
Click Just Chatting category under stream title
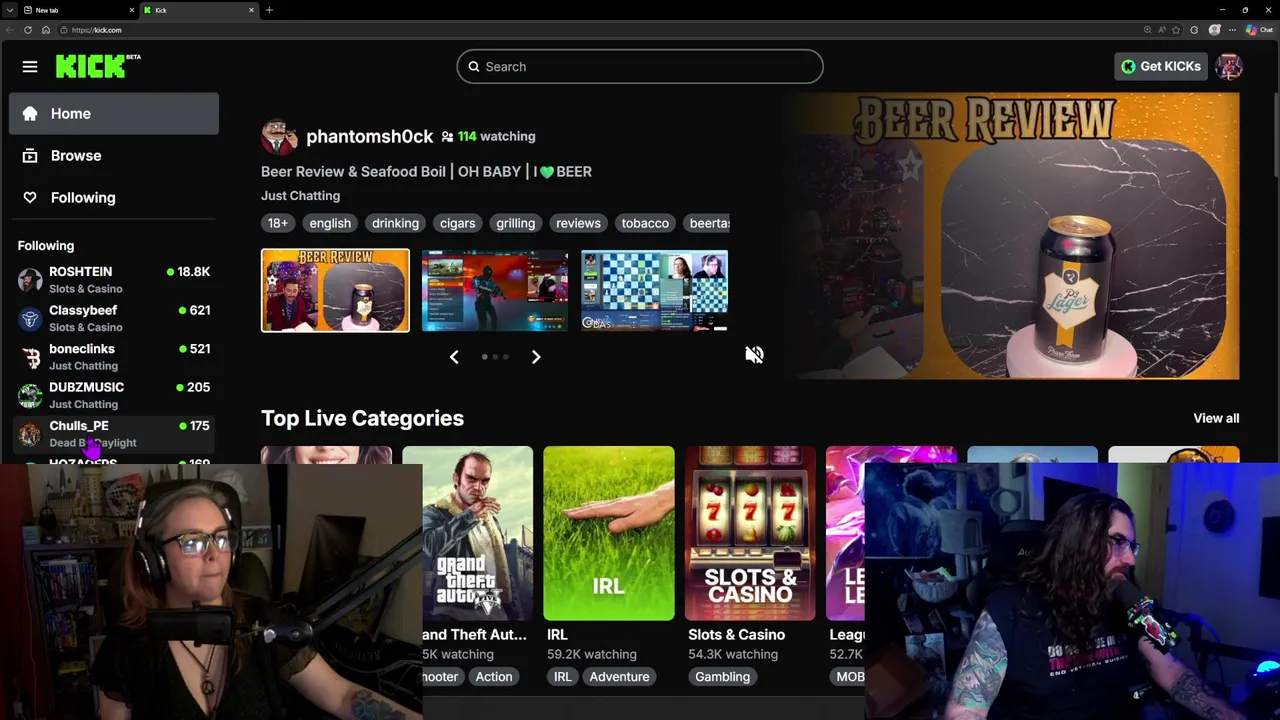pyautogui.click(x=300, y=196)
